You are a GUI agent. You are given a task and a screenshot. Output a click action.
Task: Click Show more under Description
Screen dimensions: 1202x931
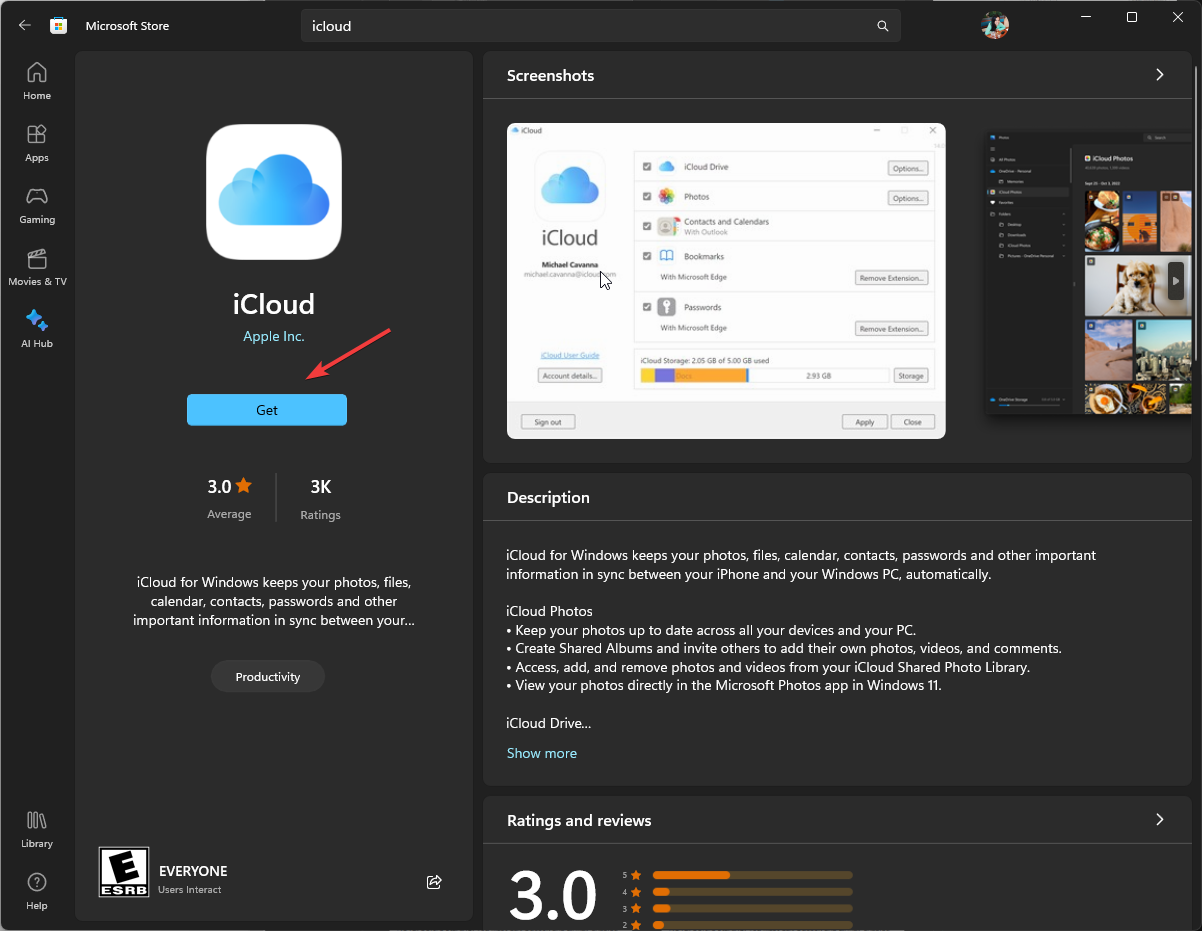coord(542,753)
